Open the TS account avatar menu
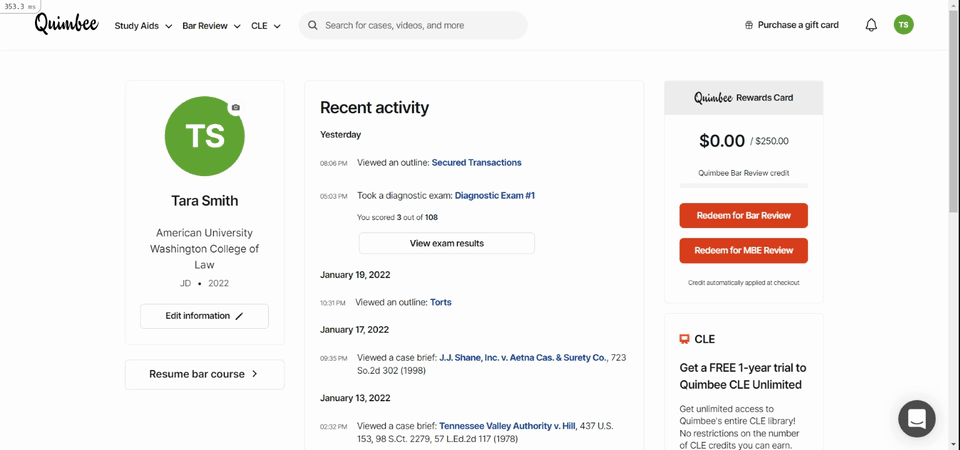Viewport: 960px width, 450px height. click(903, 25)
